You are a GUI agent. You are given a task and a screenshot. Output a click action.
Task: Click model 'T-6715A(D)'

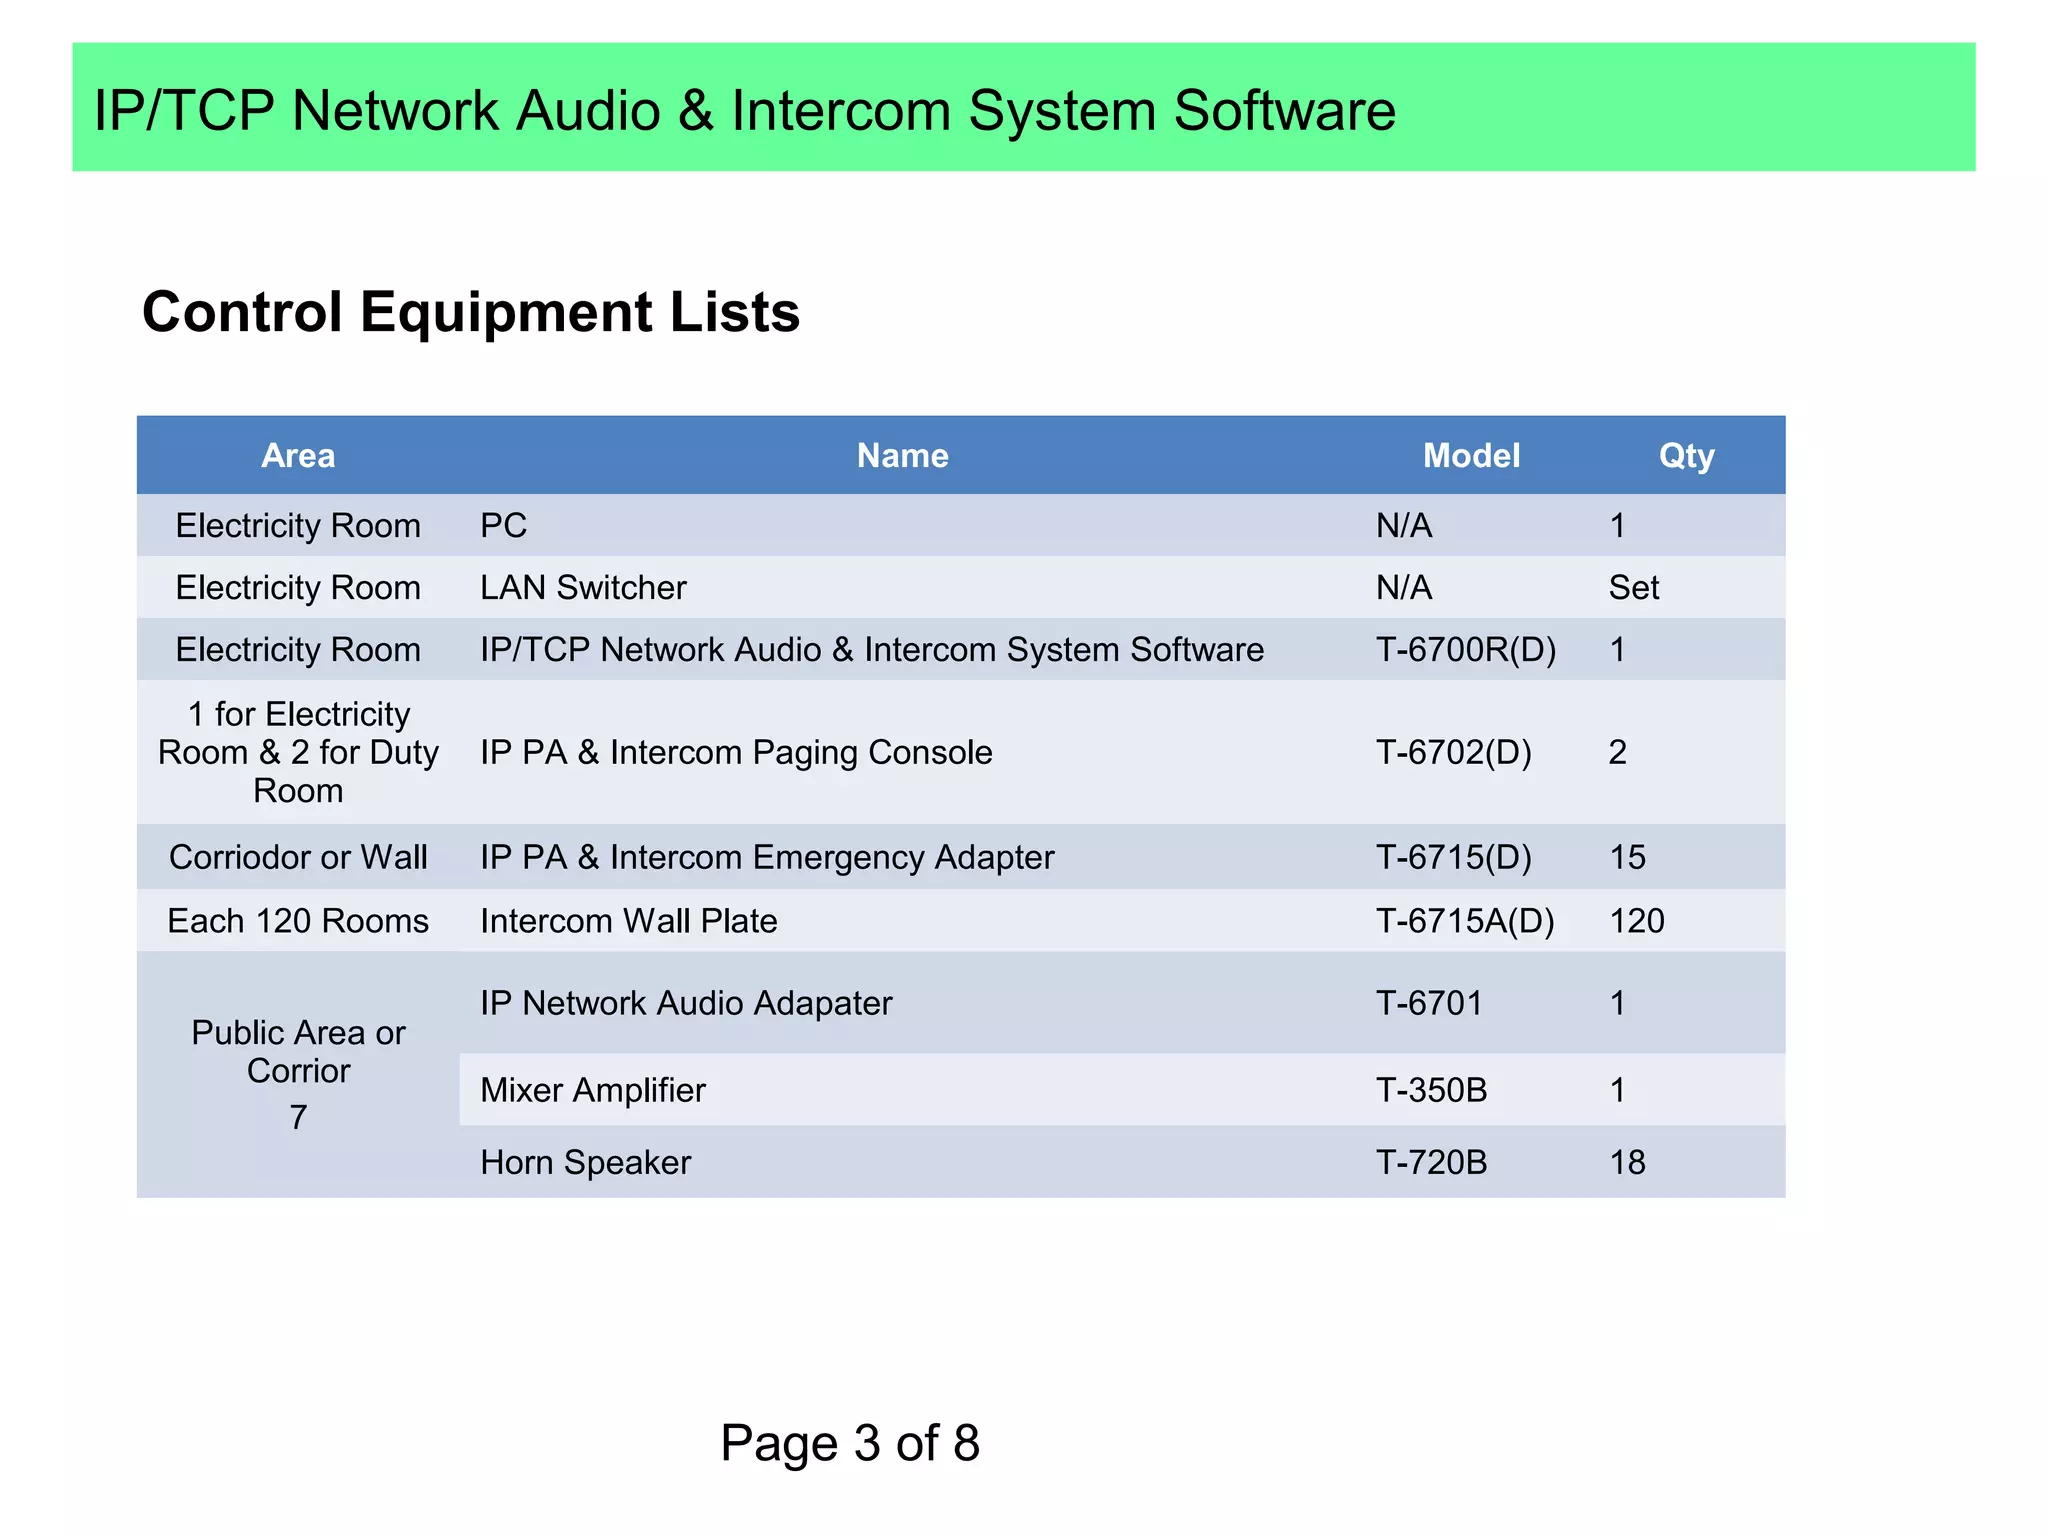(1465, 921)
